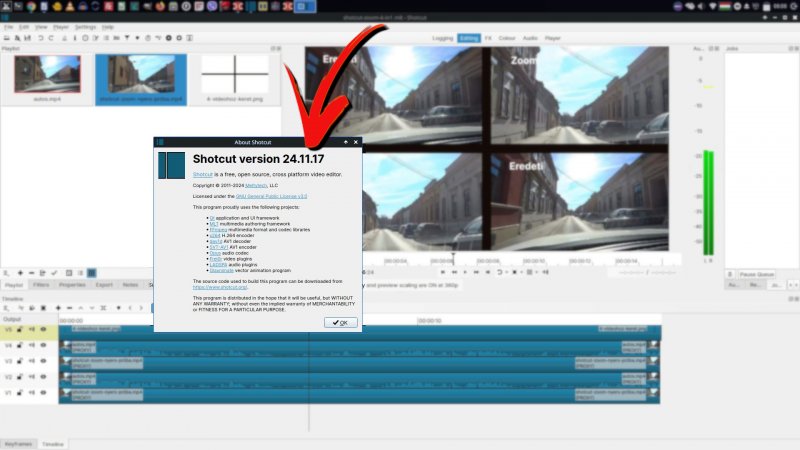Image resolution: width=800 pixels, height=450 pixels.
Task: Open the FFmpeg project link
Action: pos(218,230)
